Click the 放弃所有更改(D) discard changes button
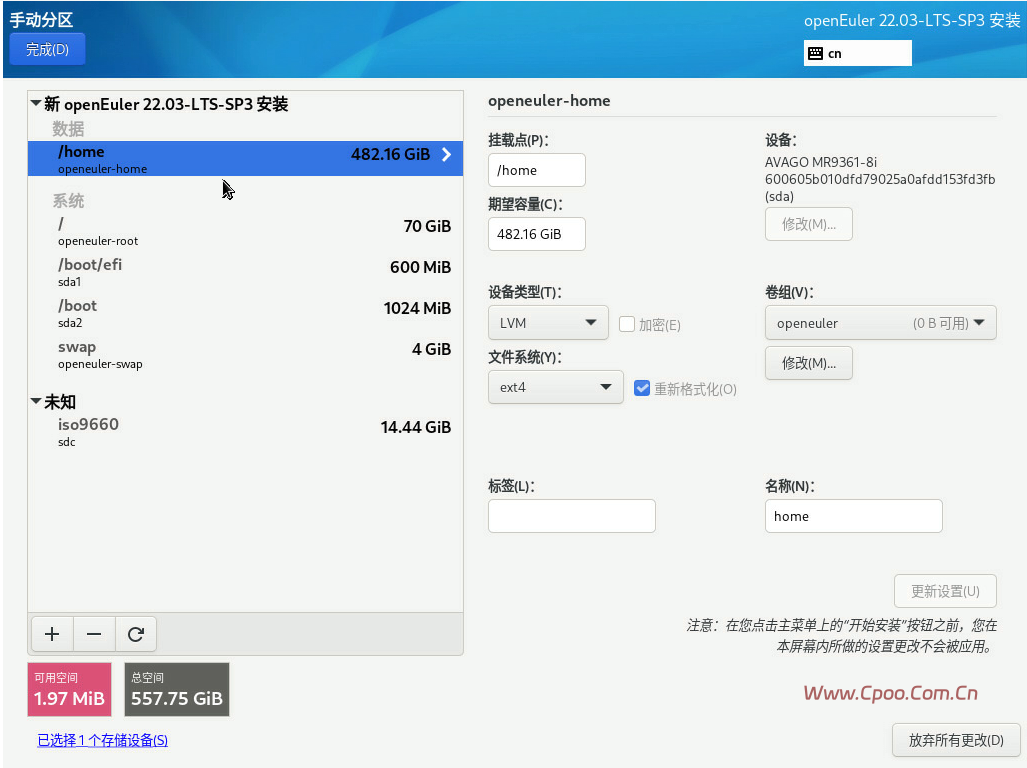 tap(956, 740)
